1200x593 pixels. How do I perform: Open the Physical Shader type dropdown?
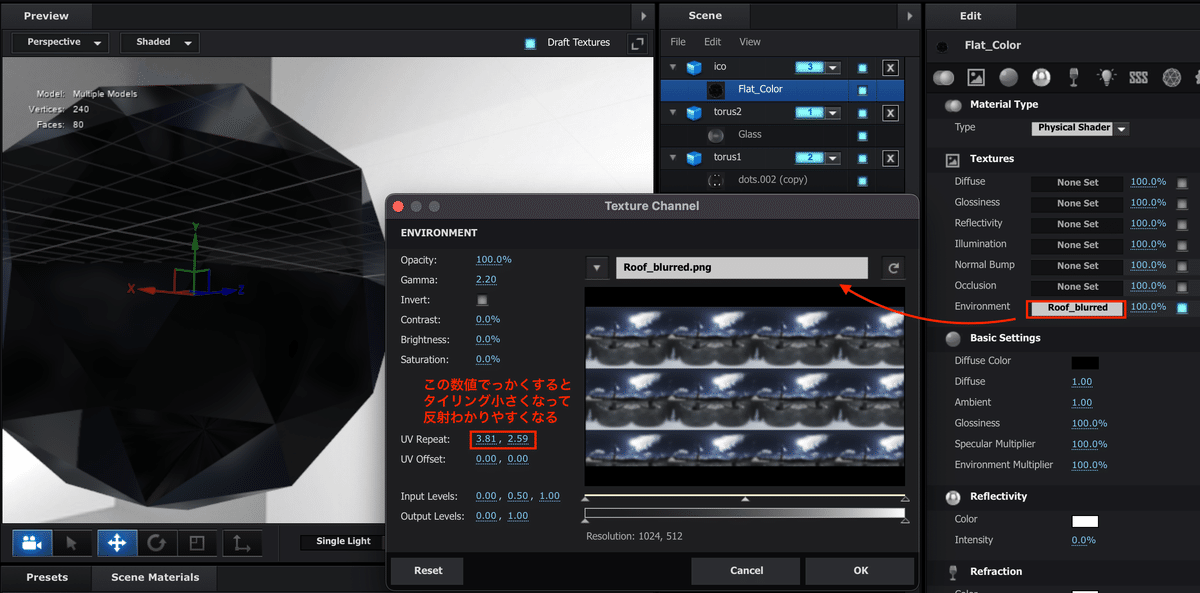click(x=1080, y=128)
